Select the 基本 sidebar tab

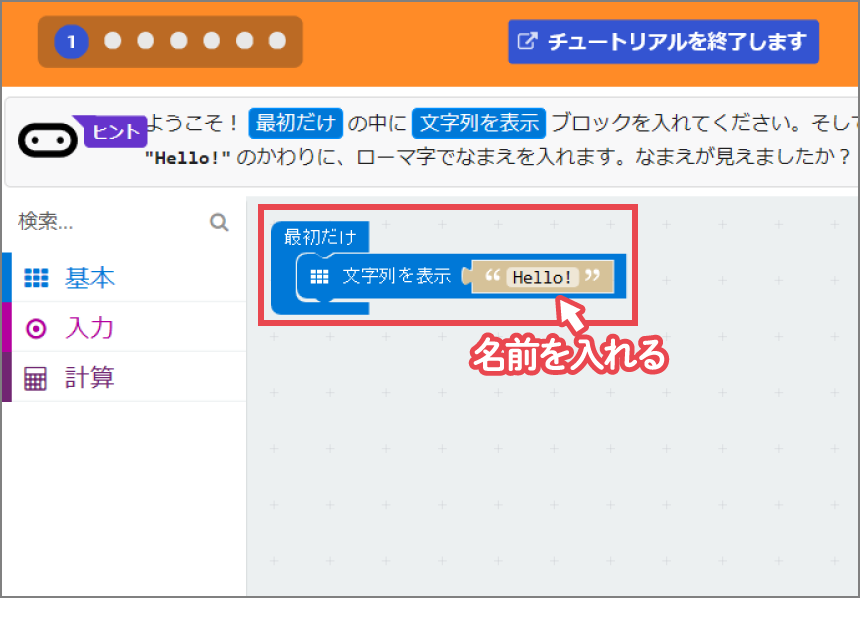[90, 275]
